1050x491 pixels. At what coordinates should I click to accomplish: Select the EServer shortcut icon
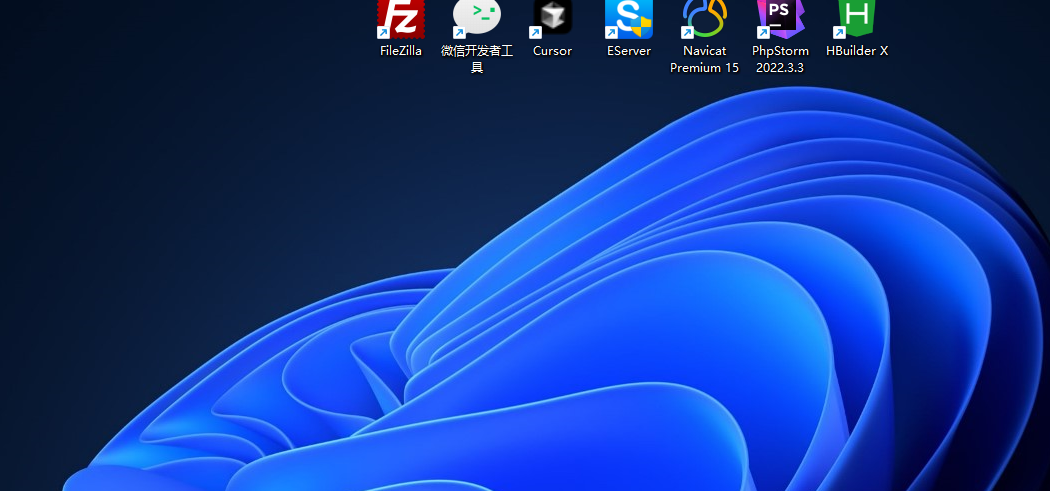tap(629, 18)
